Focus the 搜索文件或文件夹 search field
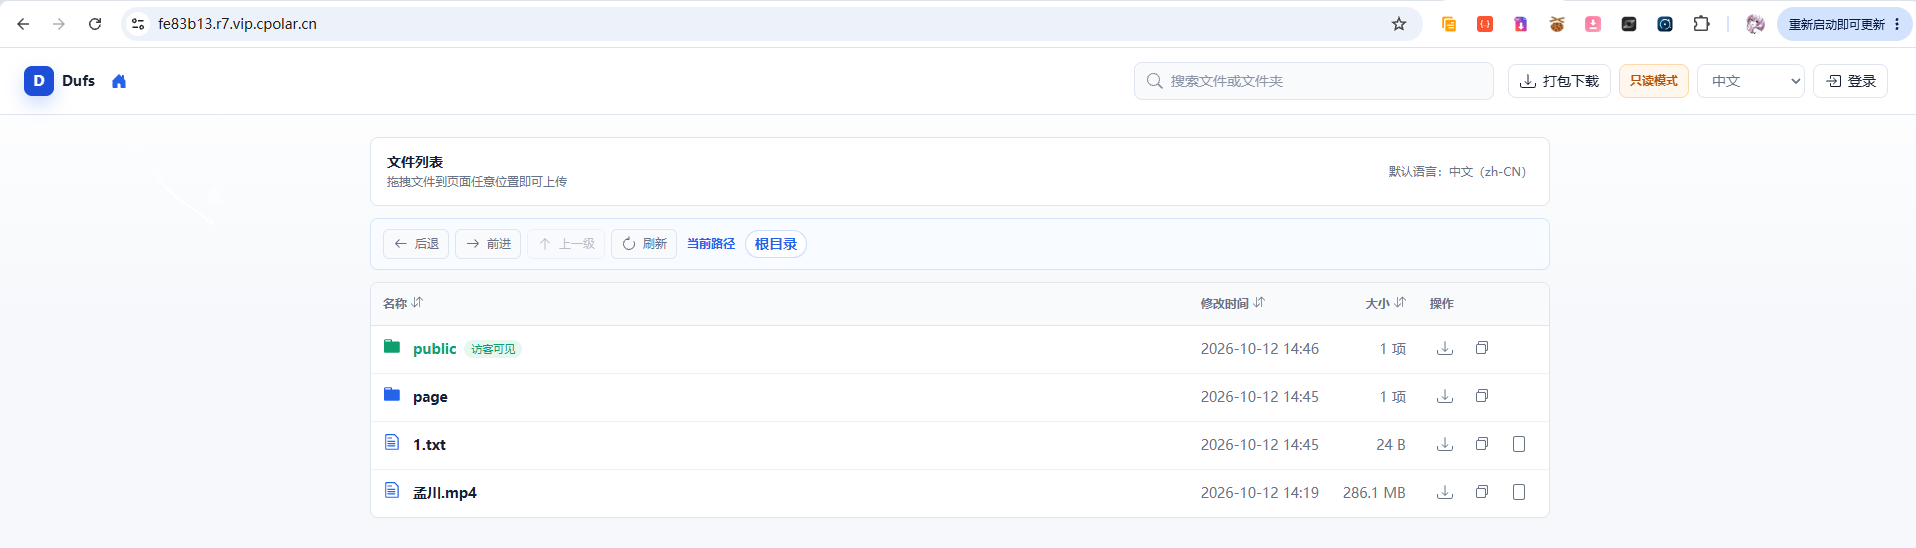The height and width of the screenshot is (548, 1916). click(1314, 81)
